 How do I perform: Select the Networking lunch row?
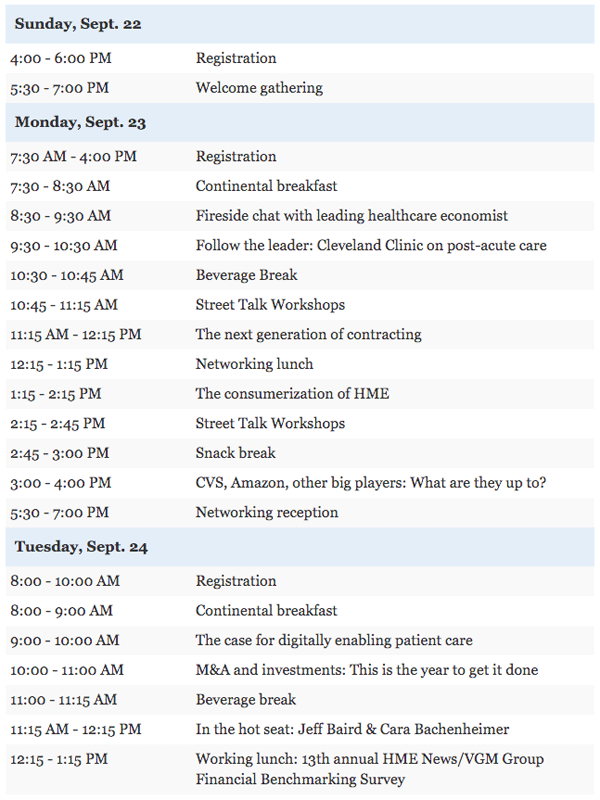[300, 364]
